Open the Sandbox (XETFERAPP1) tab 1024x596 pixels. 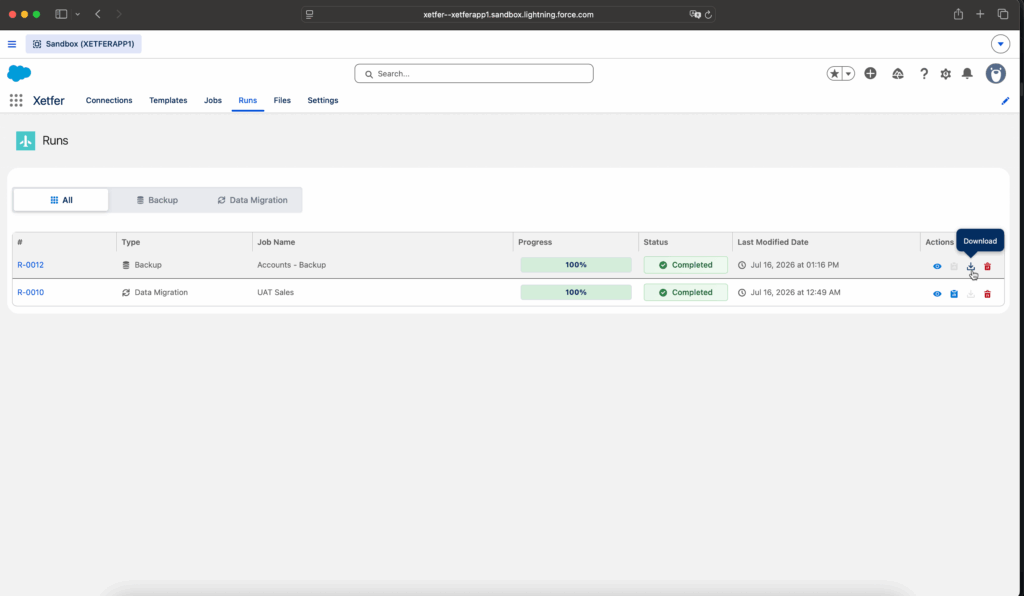pos(84,44)
